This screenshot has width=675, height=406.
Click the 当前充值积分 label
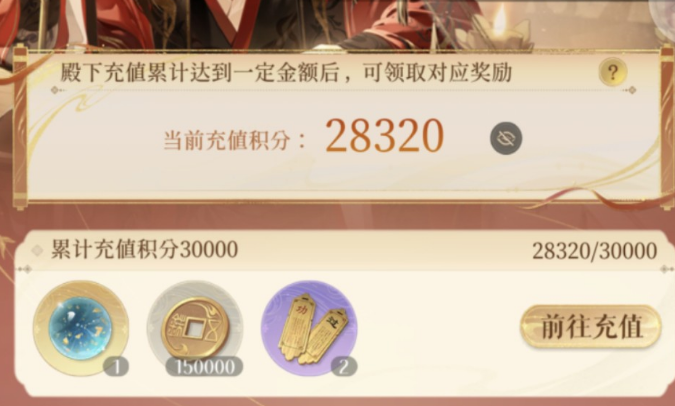point(234,140)
